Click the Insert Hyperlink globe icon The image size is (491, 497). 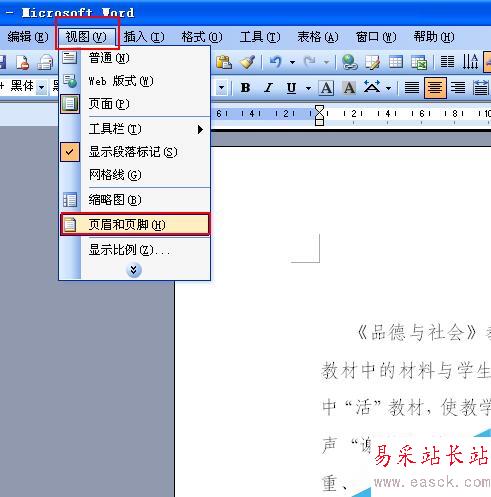pos(350,62)
